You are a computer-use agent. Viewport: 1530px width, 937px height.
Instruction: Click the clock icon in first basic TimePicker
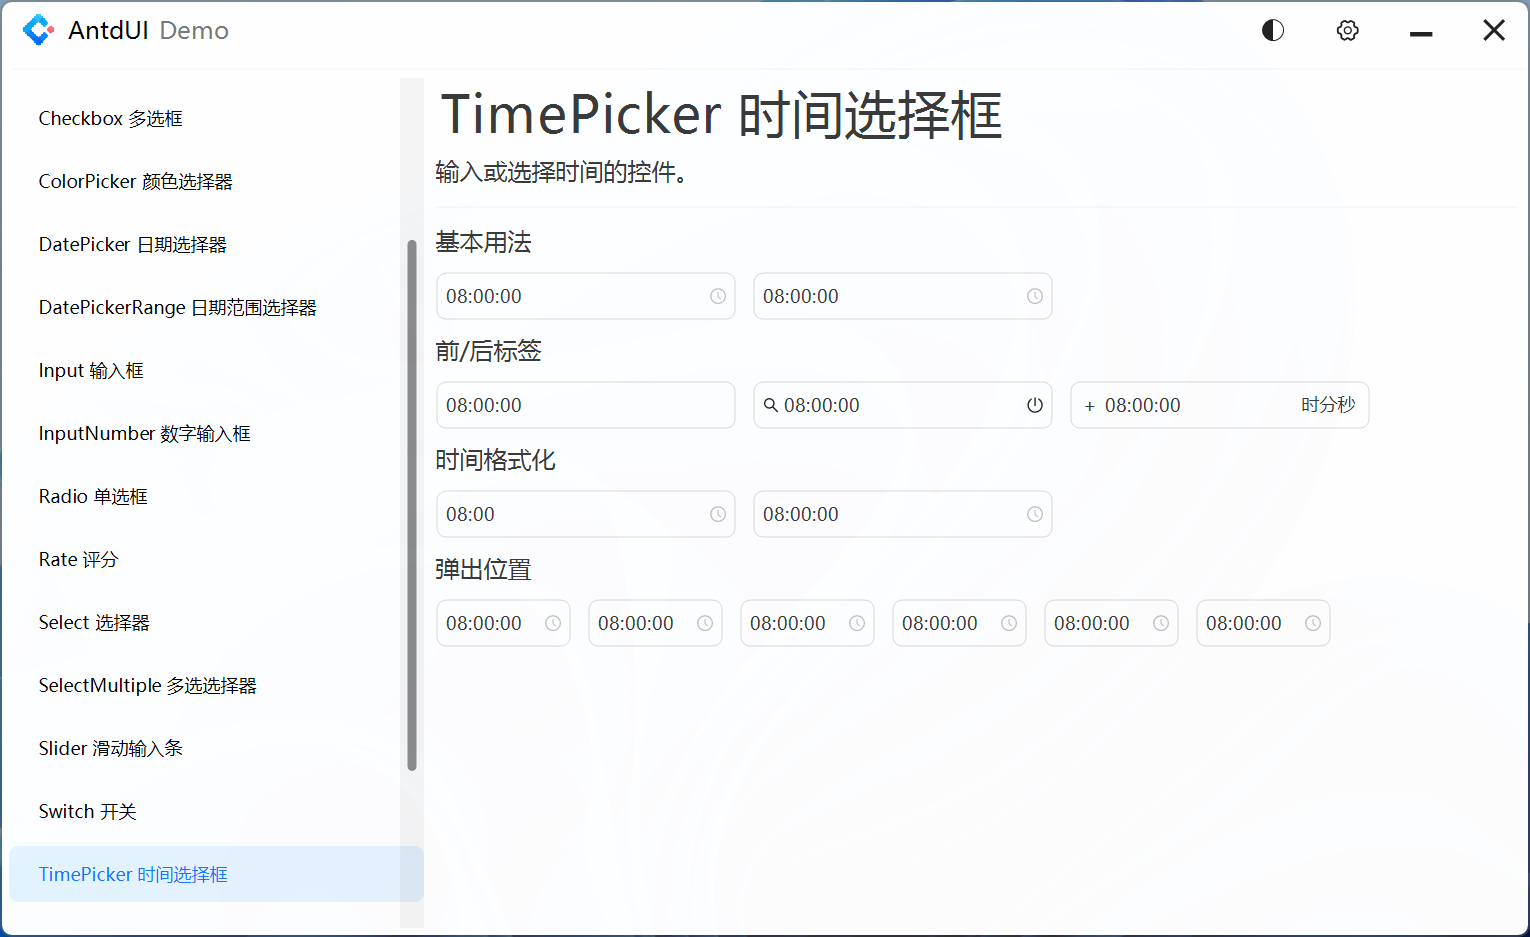pyautogui.click(x=717, y=296)
